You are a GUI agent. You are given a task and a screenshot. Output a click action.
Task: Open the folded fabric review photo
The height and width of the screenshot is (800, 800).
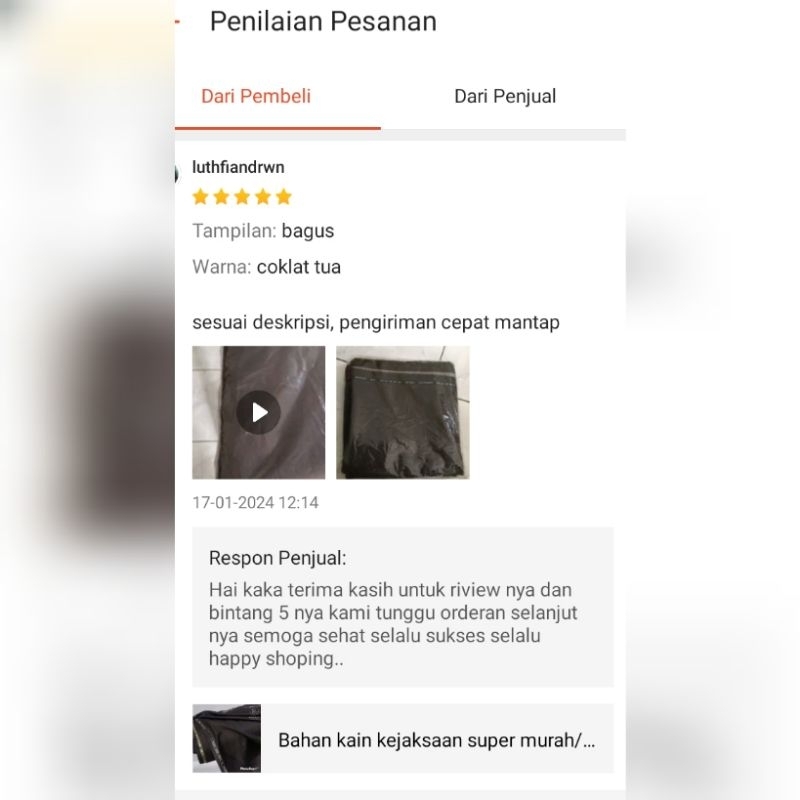pyautogui.click(x=403, y=412)
